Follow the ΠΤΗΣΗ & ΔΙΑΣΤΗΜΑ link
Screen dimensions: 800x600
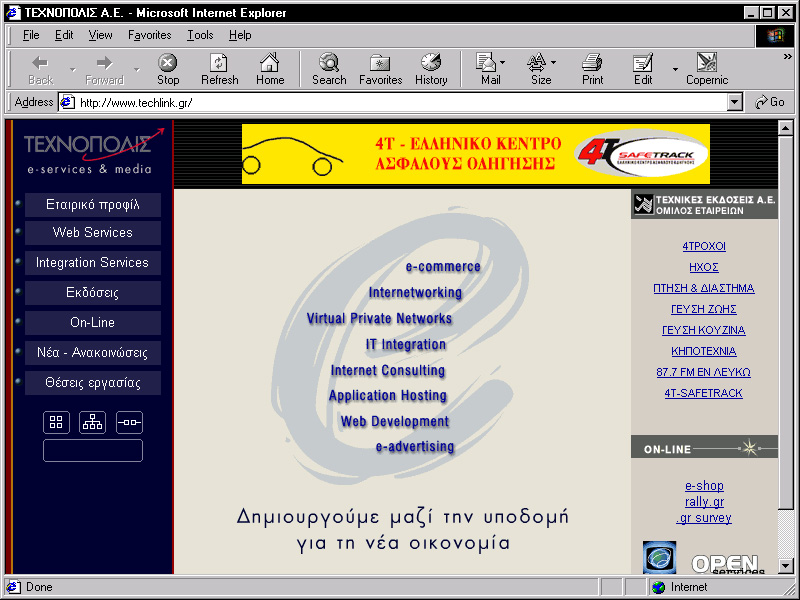[704, 288]
